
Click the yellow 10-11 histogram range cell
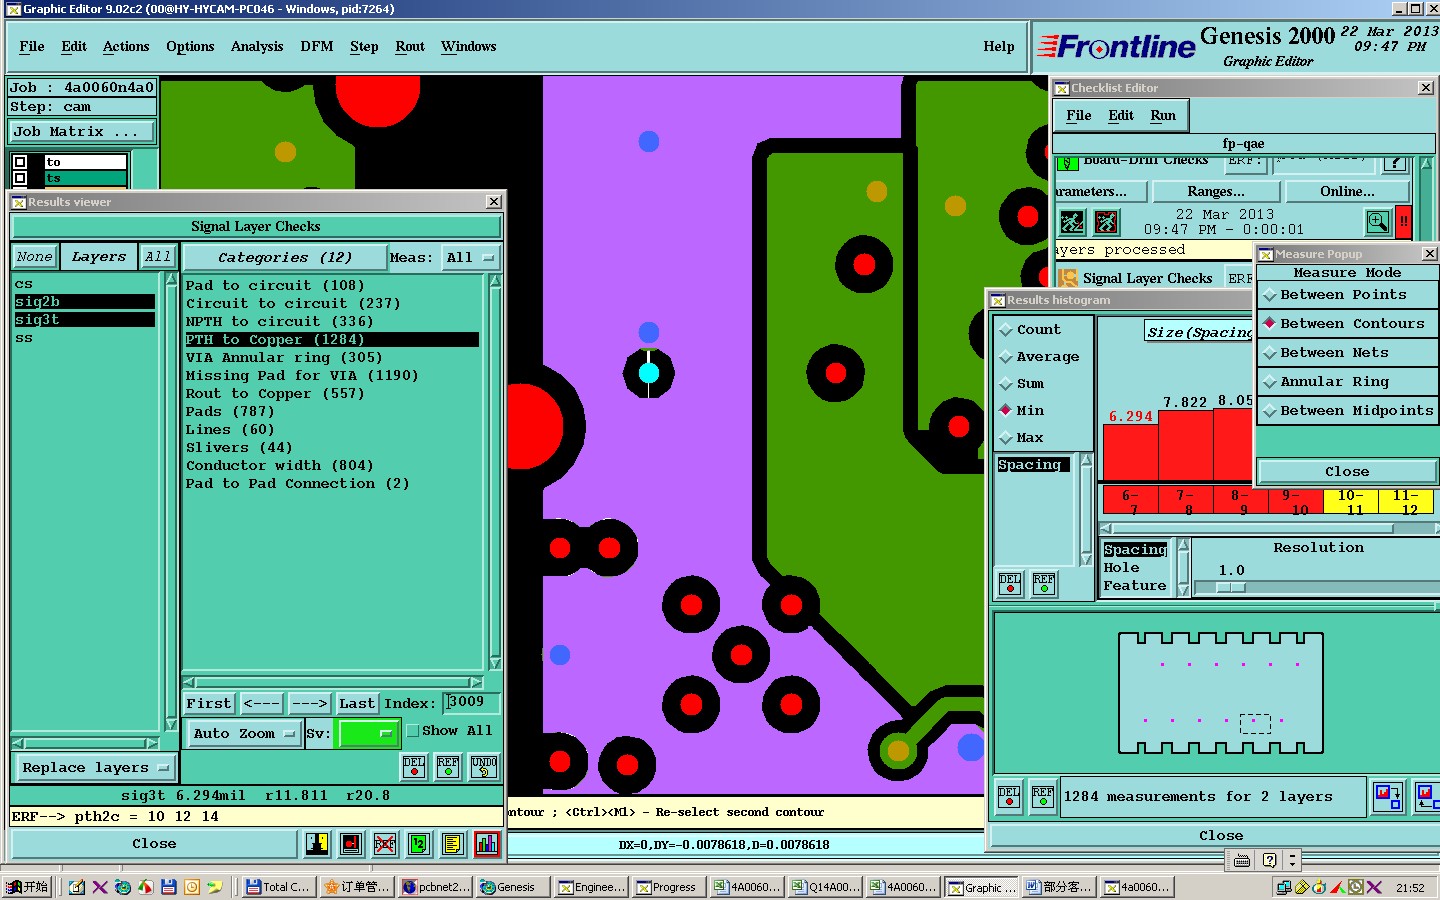[1350, 501]
